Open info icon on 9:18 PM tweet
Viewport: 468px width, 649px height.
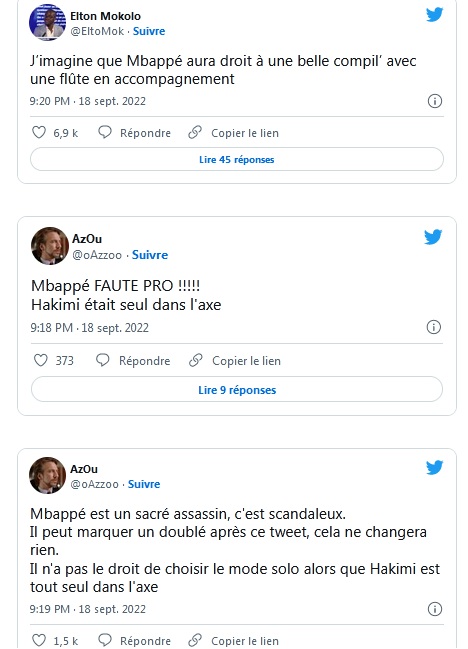[x=434, y=327]
